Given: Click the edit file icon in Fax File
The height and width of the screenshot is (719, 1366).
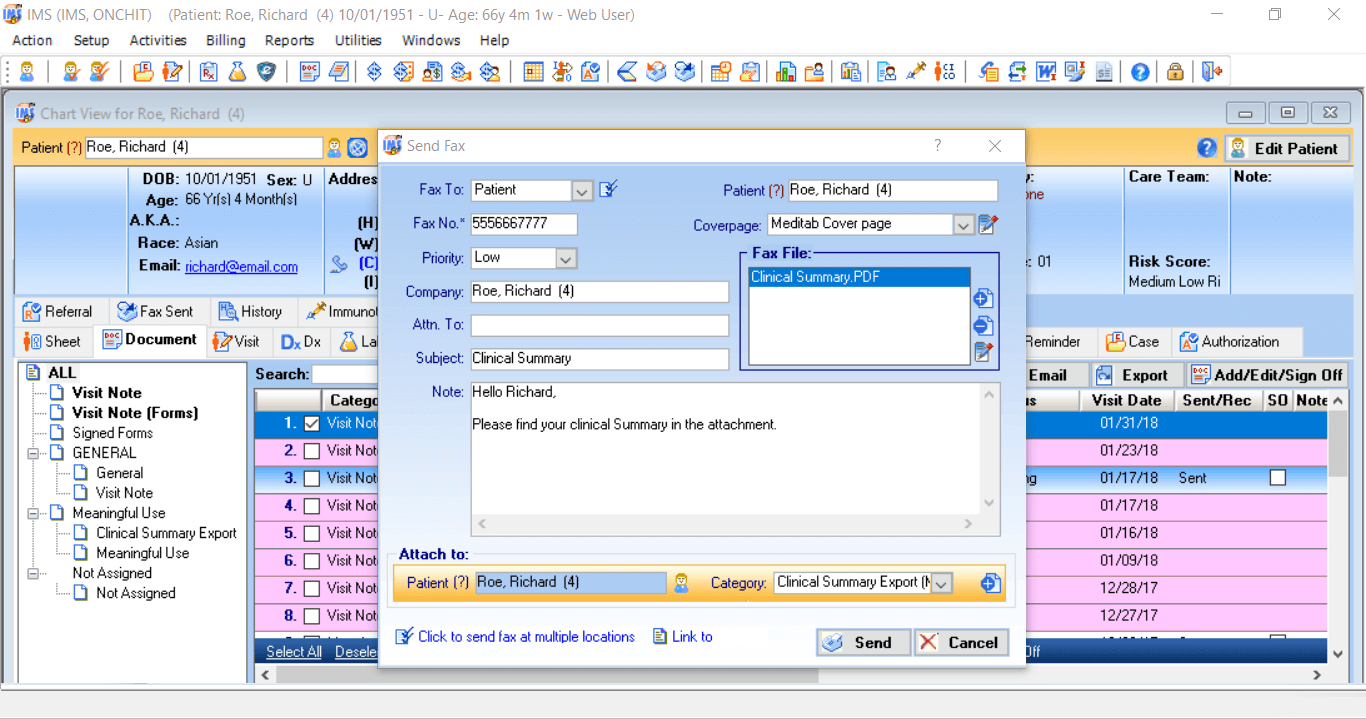Looking at the screenshot, I should click(983, 351).
